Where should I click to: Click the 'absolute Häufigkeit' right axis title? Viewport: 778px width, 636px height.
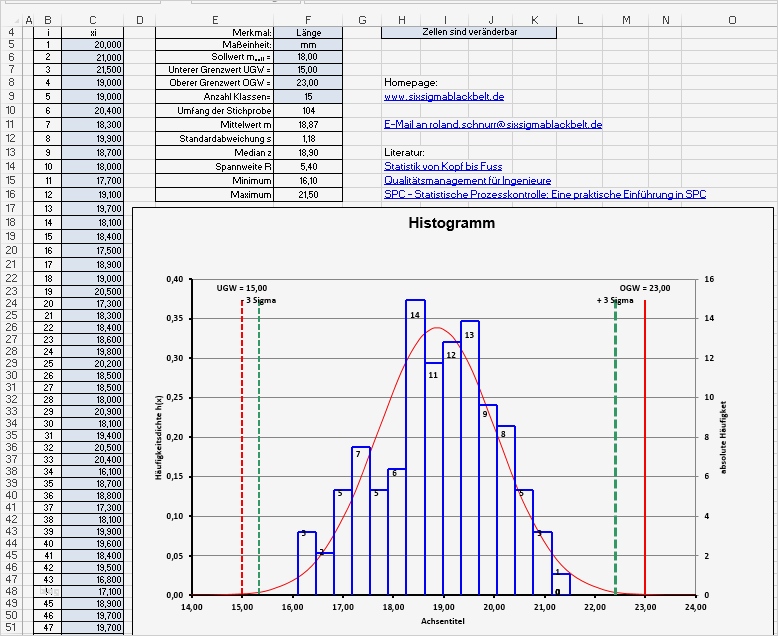(723, 437)
